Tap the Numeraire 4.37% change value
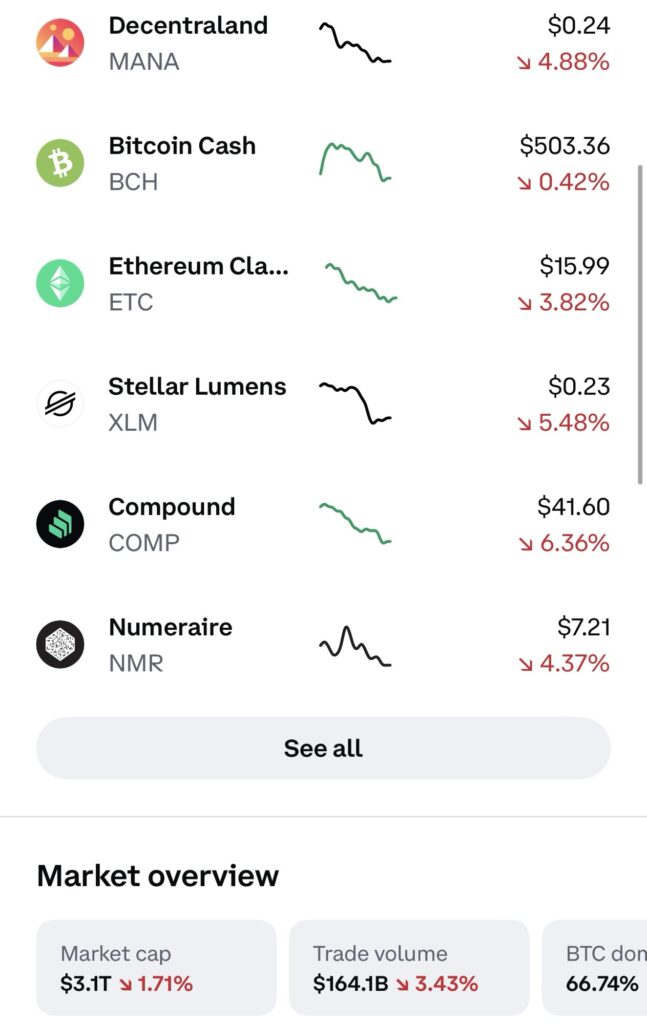The height and width of the screenshot is (1024, 647). coord(564,664)
